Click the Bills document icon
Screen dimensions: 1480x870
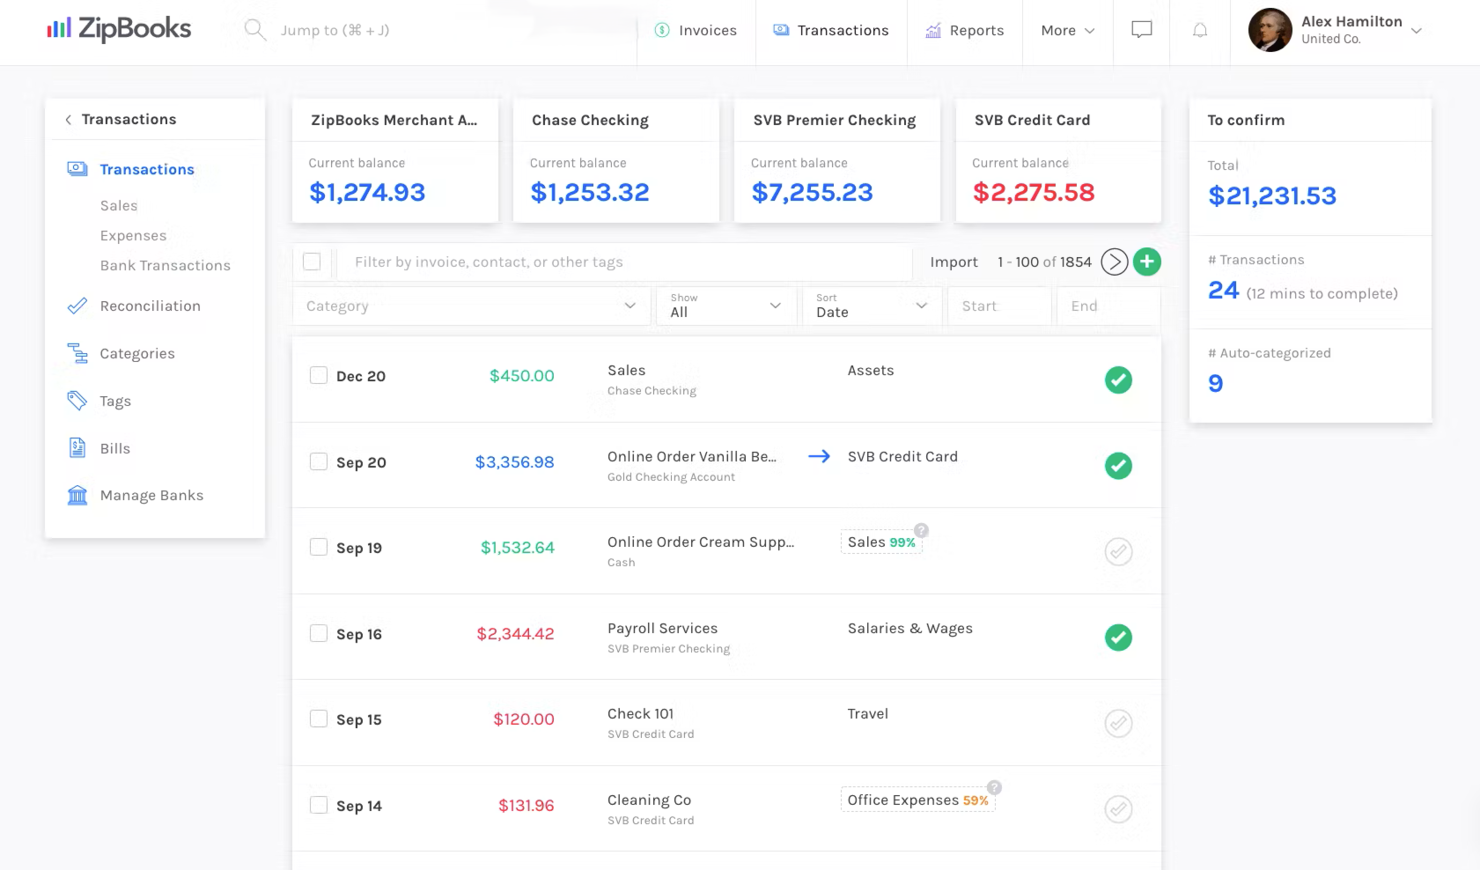pyautogui.click(x=77, y=448)
